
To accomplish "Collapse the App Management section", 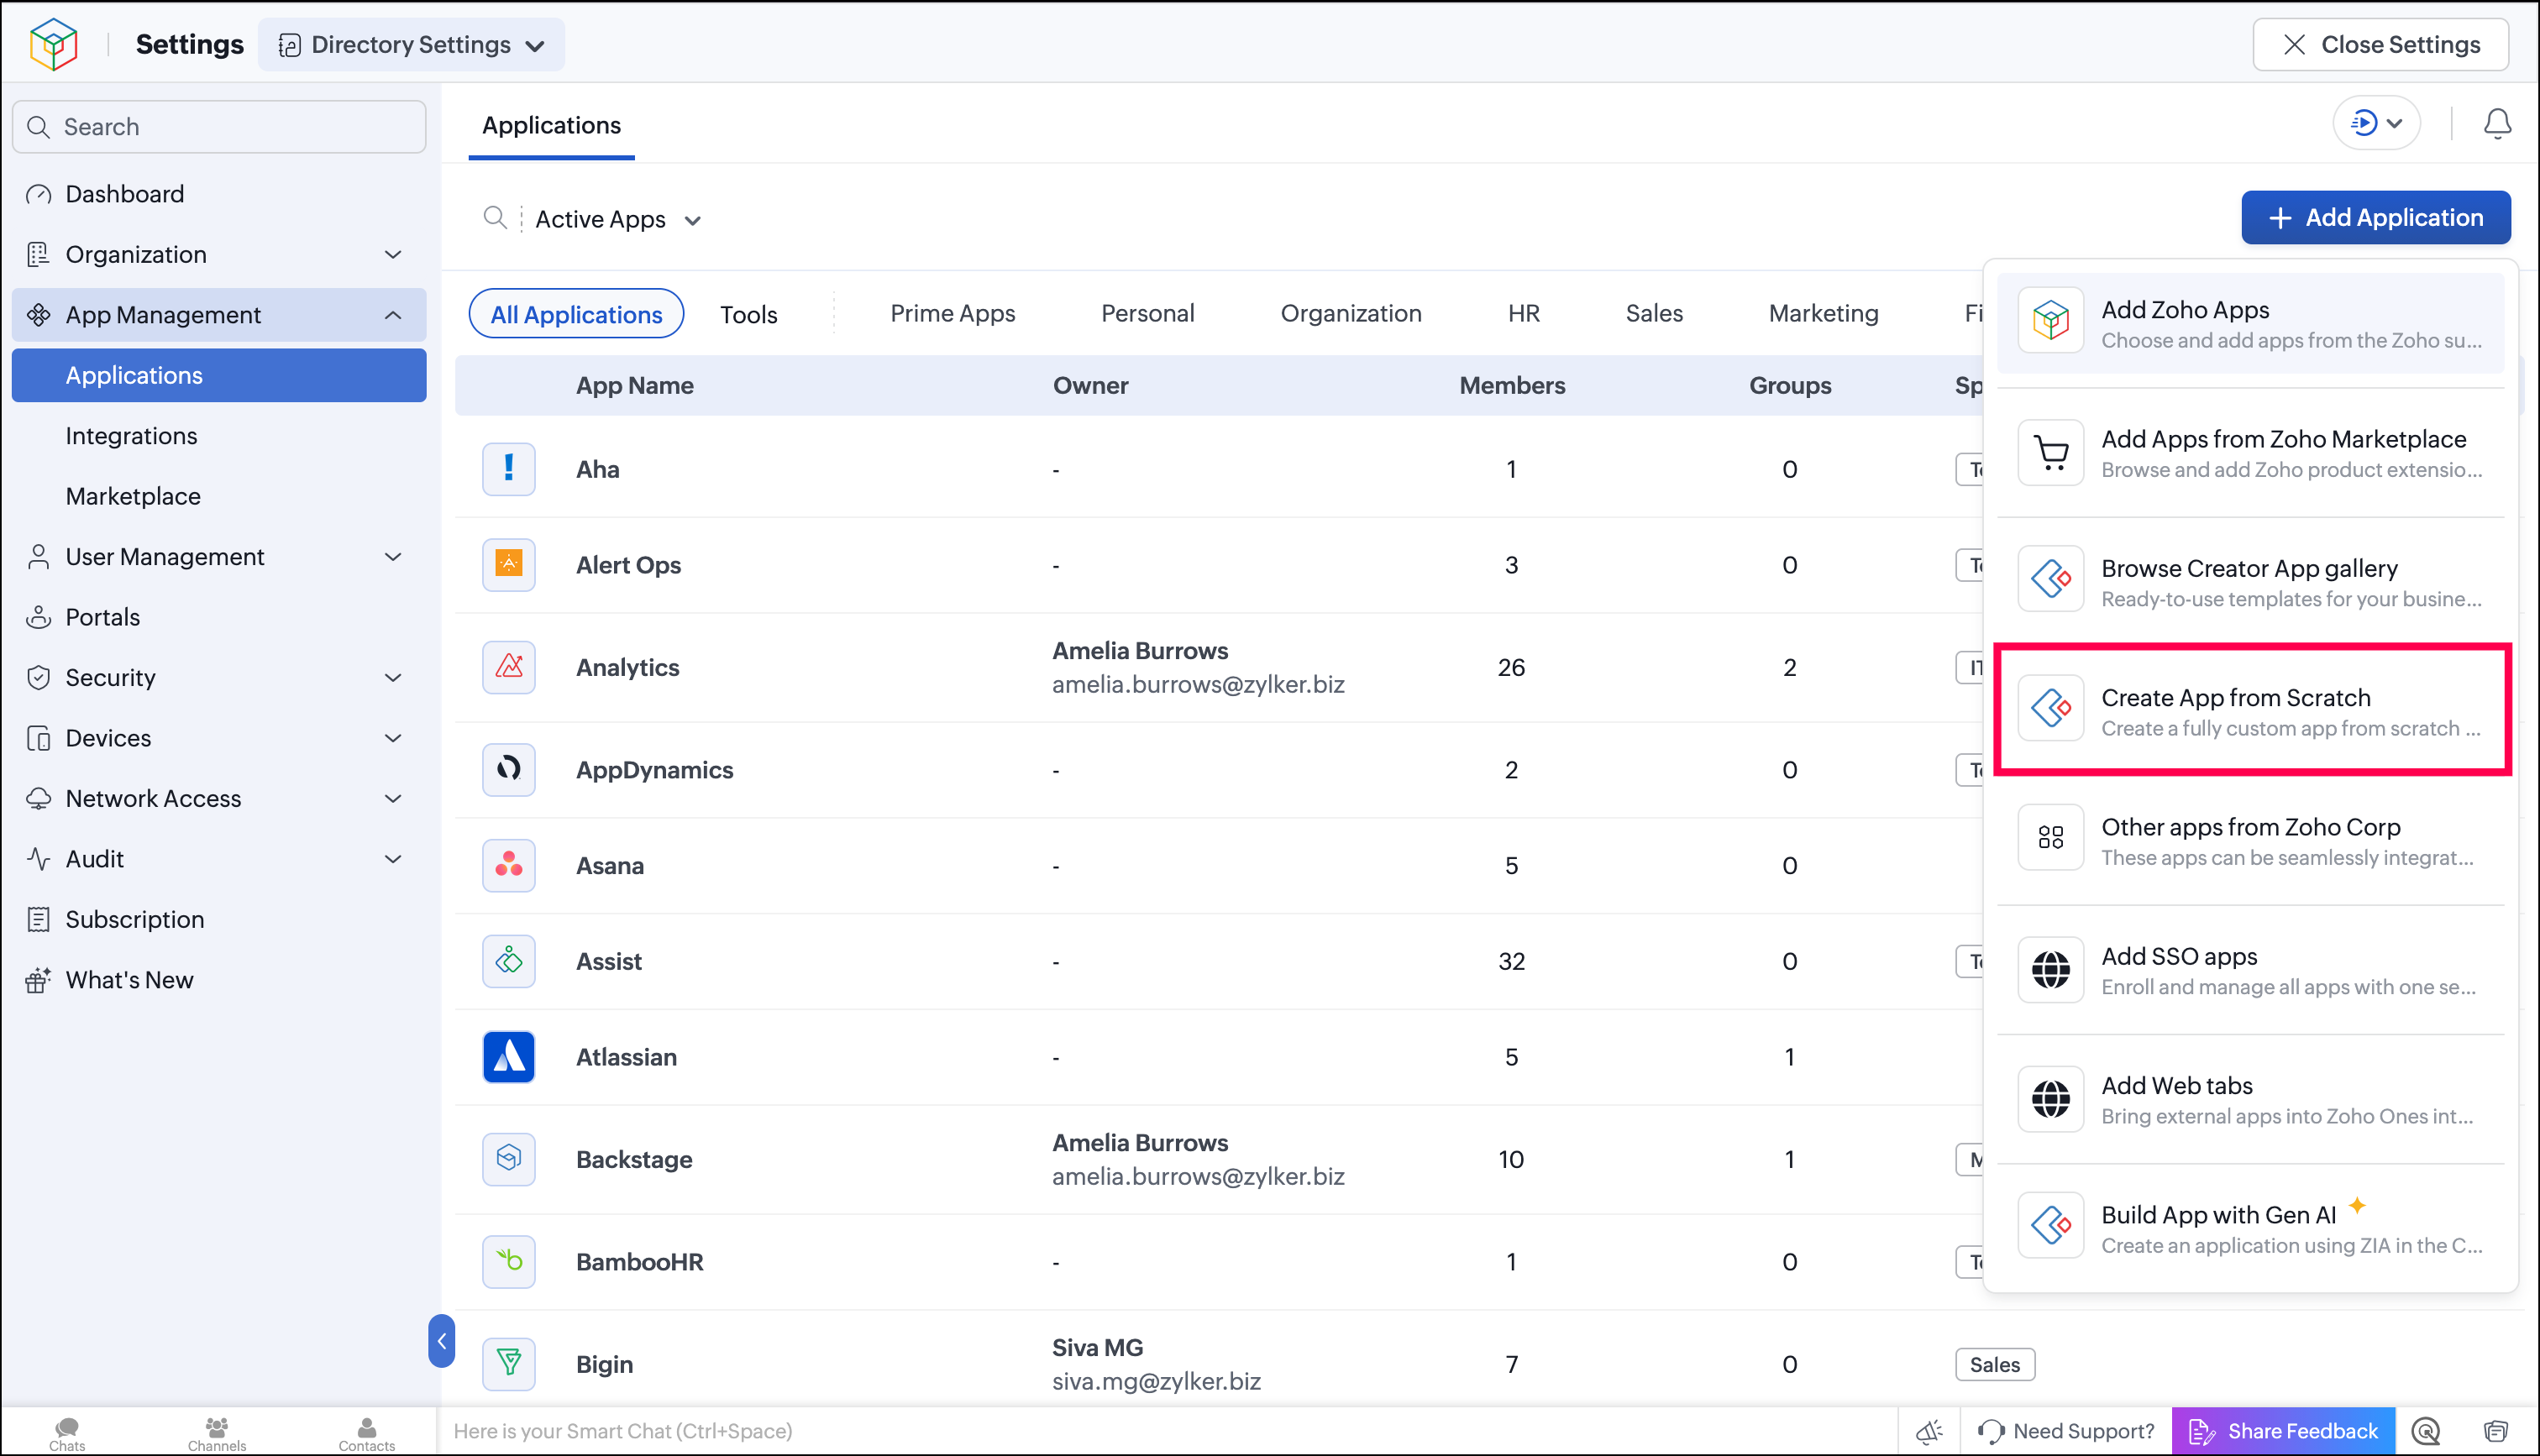I will click(x=219, y=315).
